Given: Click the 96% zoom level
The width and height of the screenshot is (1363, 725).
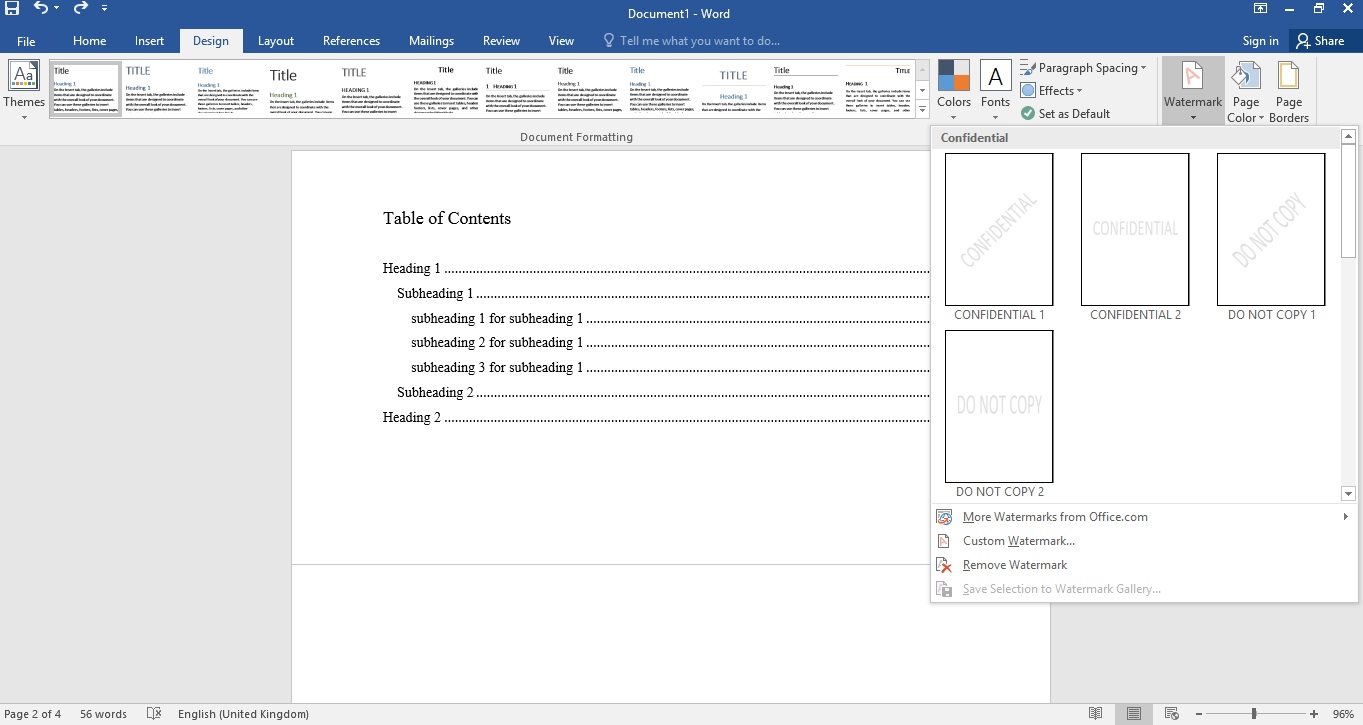Looking at the screenshot, I should coord(1343,714).
